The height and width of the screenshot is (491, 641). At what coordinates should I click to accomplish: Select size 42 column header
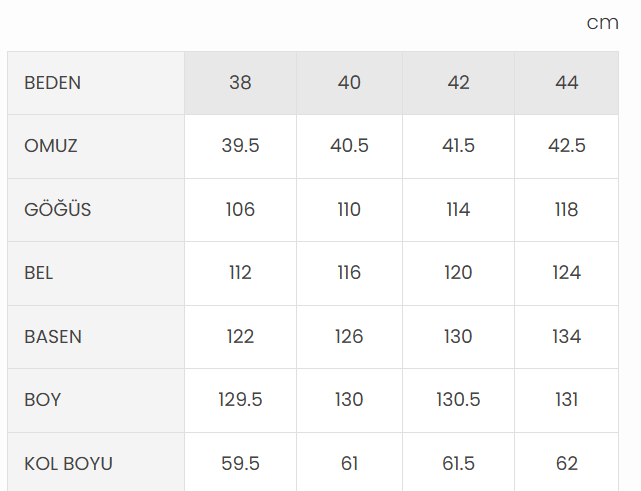pyautogui.click(x=458, y=83)
